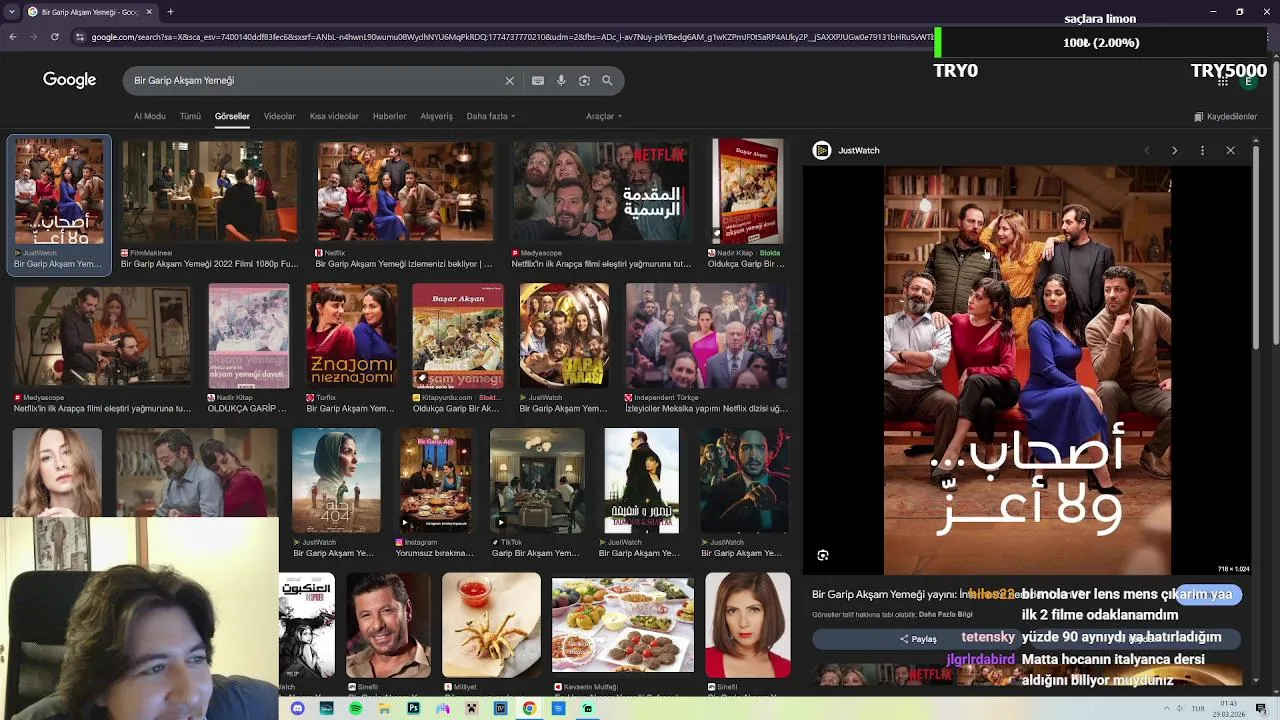Expand the Daha fazla dropdown

(491, 116)
